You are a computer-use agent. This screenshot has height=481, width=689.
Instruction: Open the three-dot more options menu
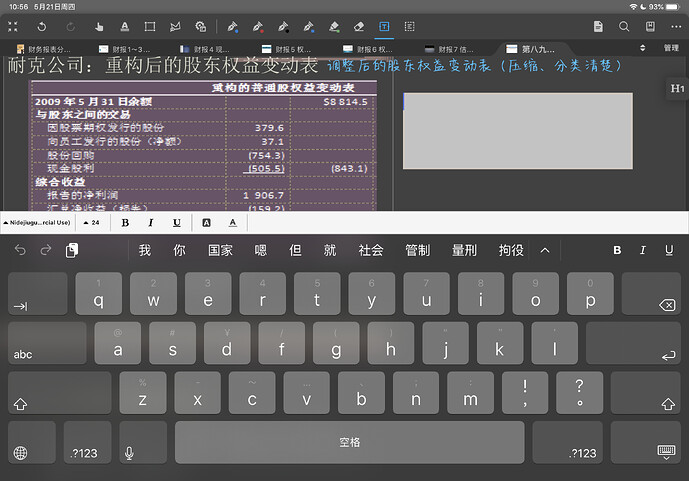pyautogui.click(x=676, y=27)
